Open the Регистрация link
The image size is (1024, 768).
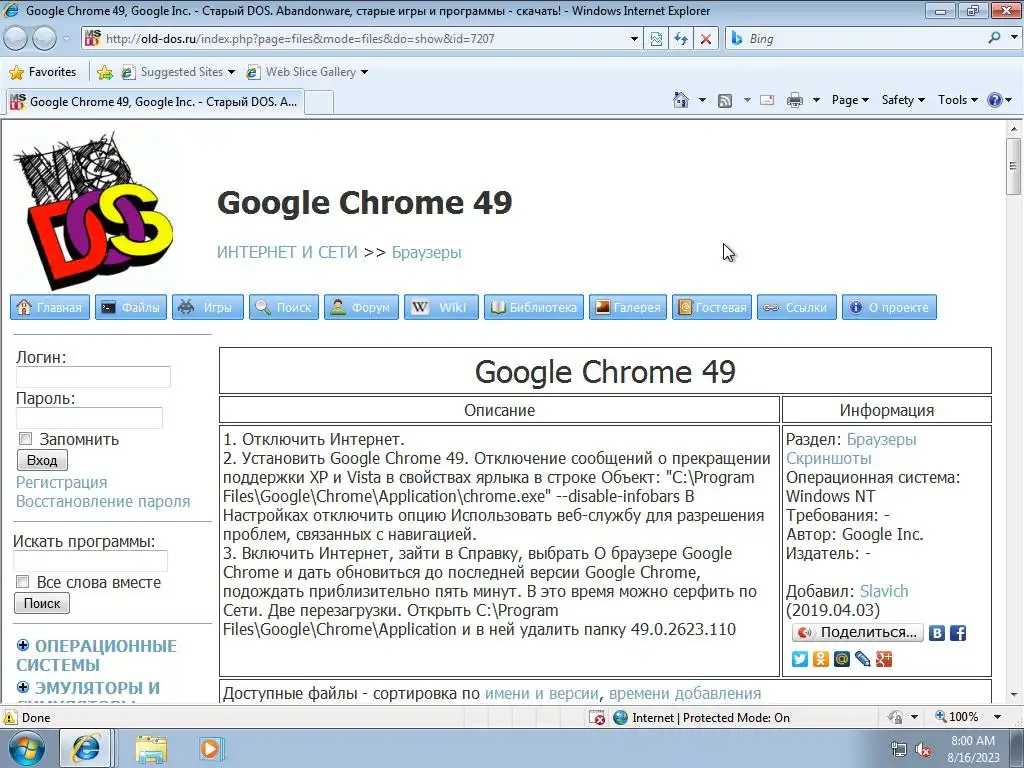click(61, 483)
